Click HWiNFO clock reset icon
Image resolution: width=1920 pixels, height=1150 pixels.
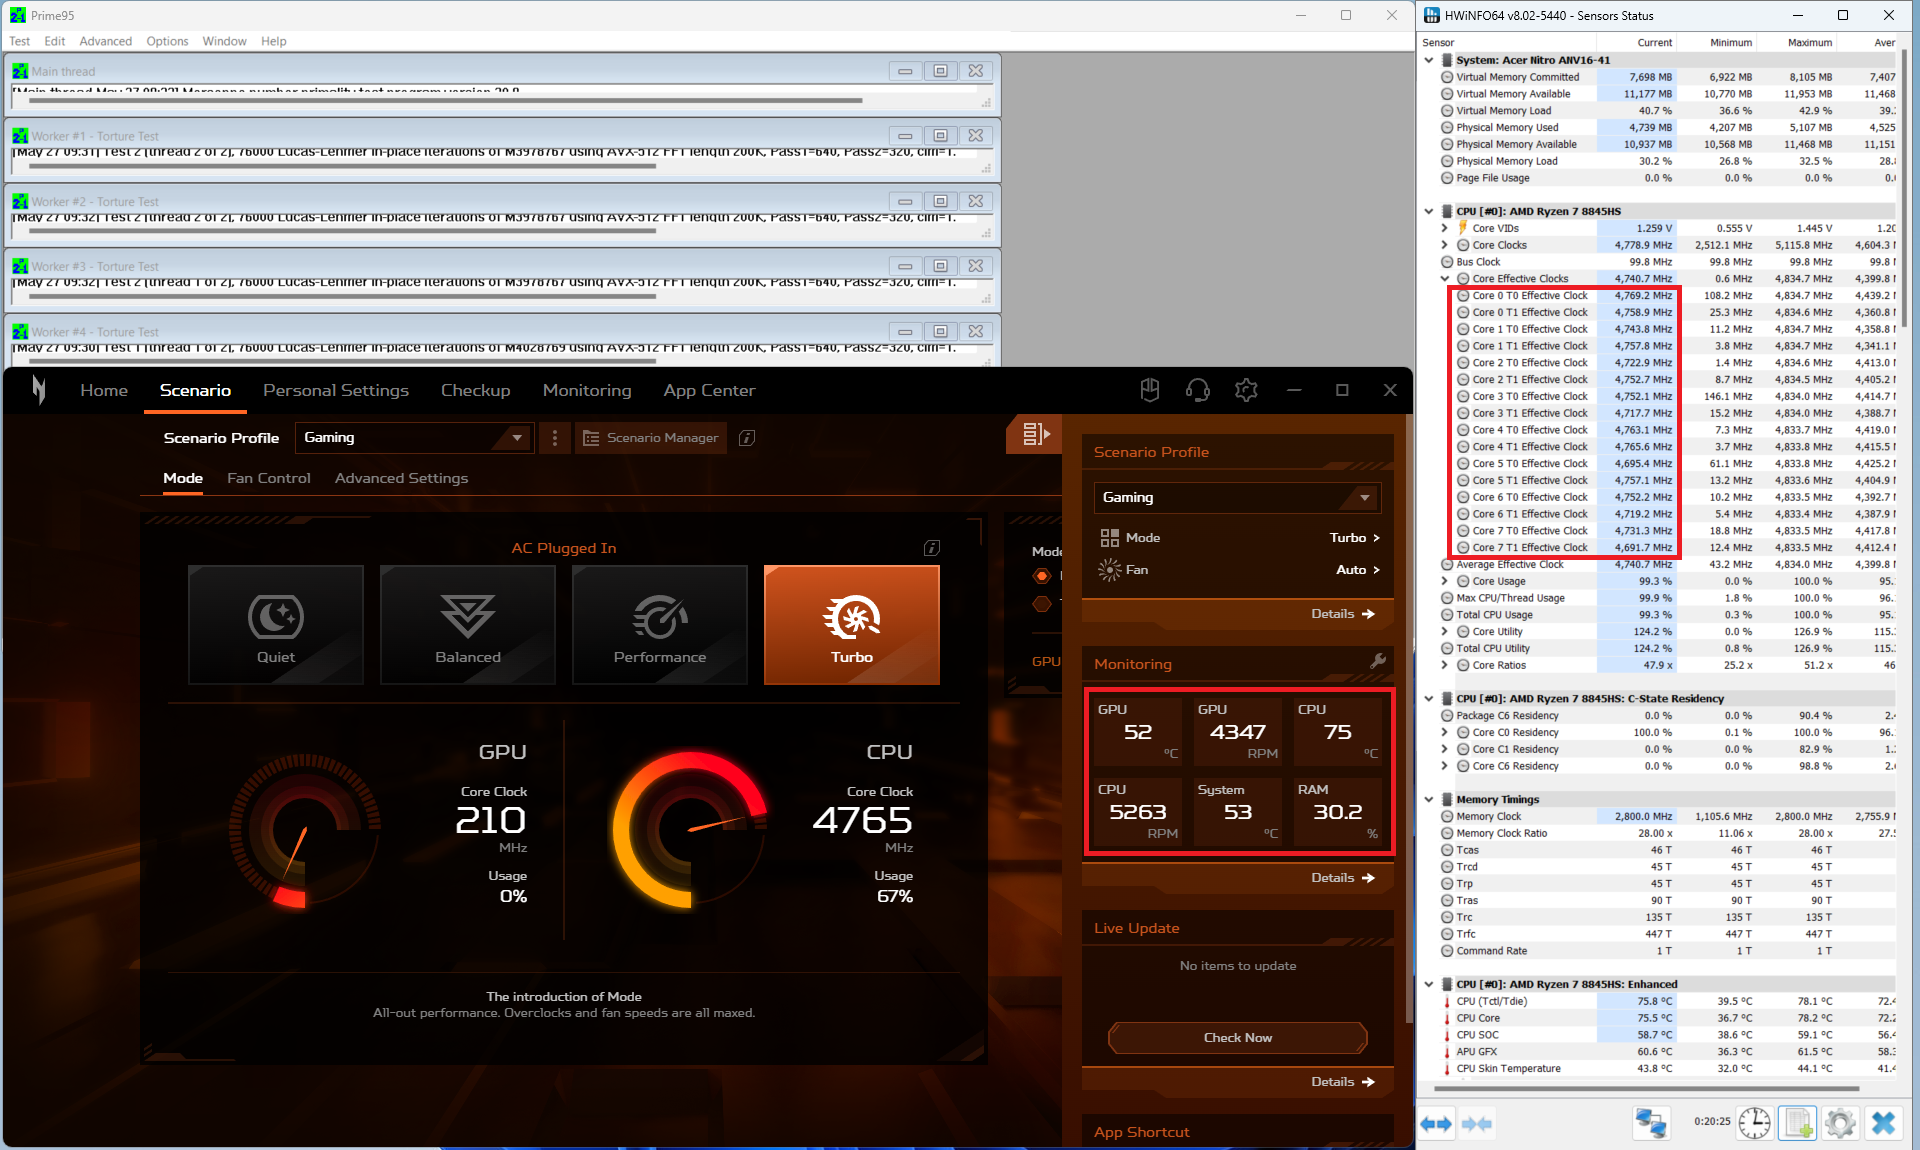(x=1754, y=1123)
